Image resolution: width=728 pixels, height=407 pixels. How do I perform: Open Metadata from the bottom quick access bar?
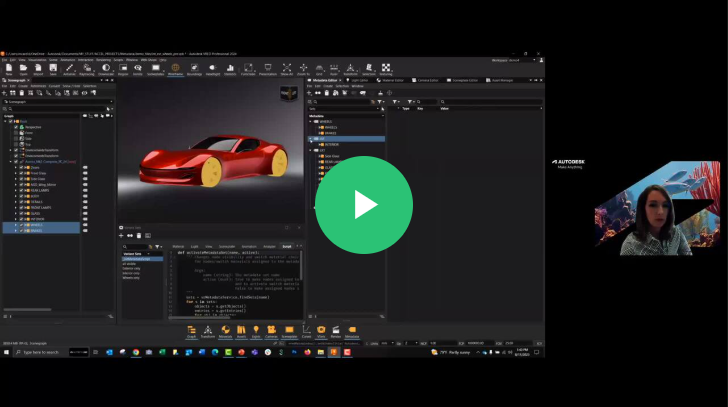coord(352,331)
